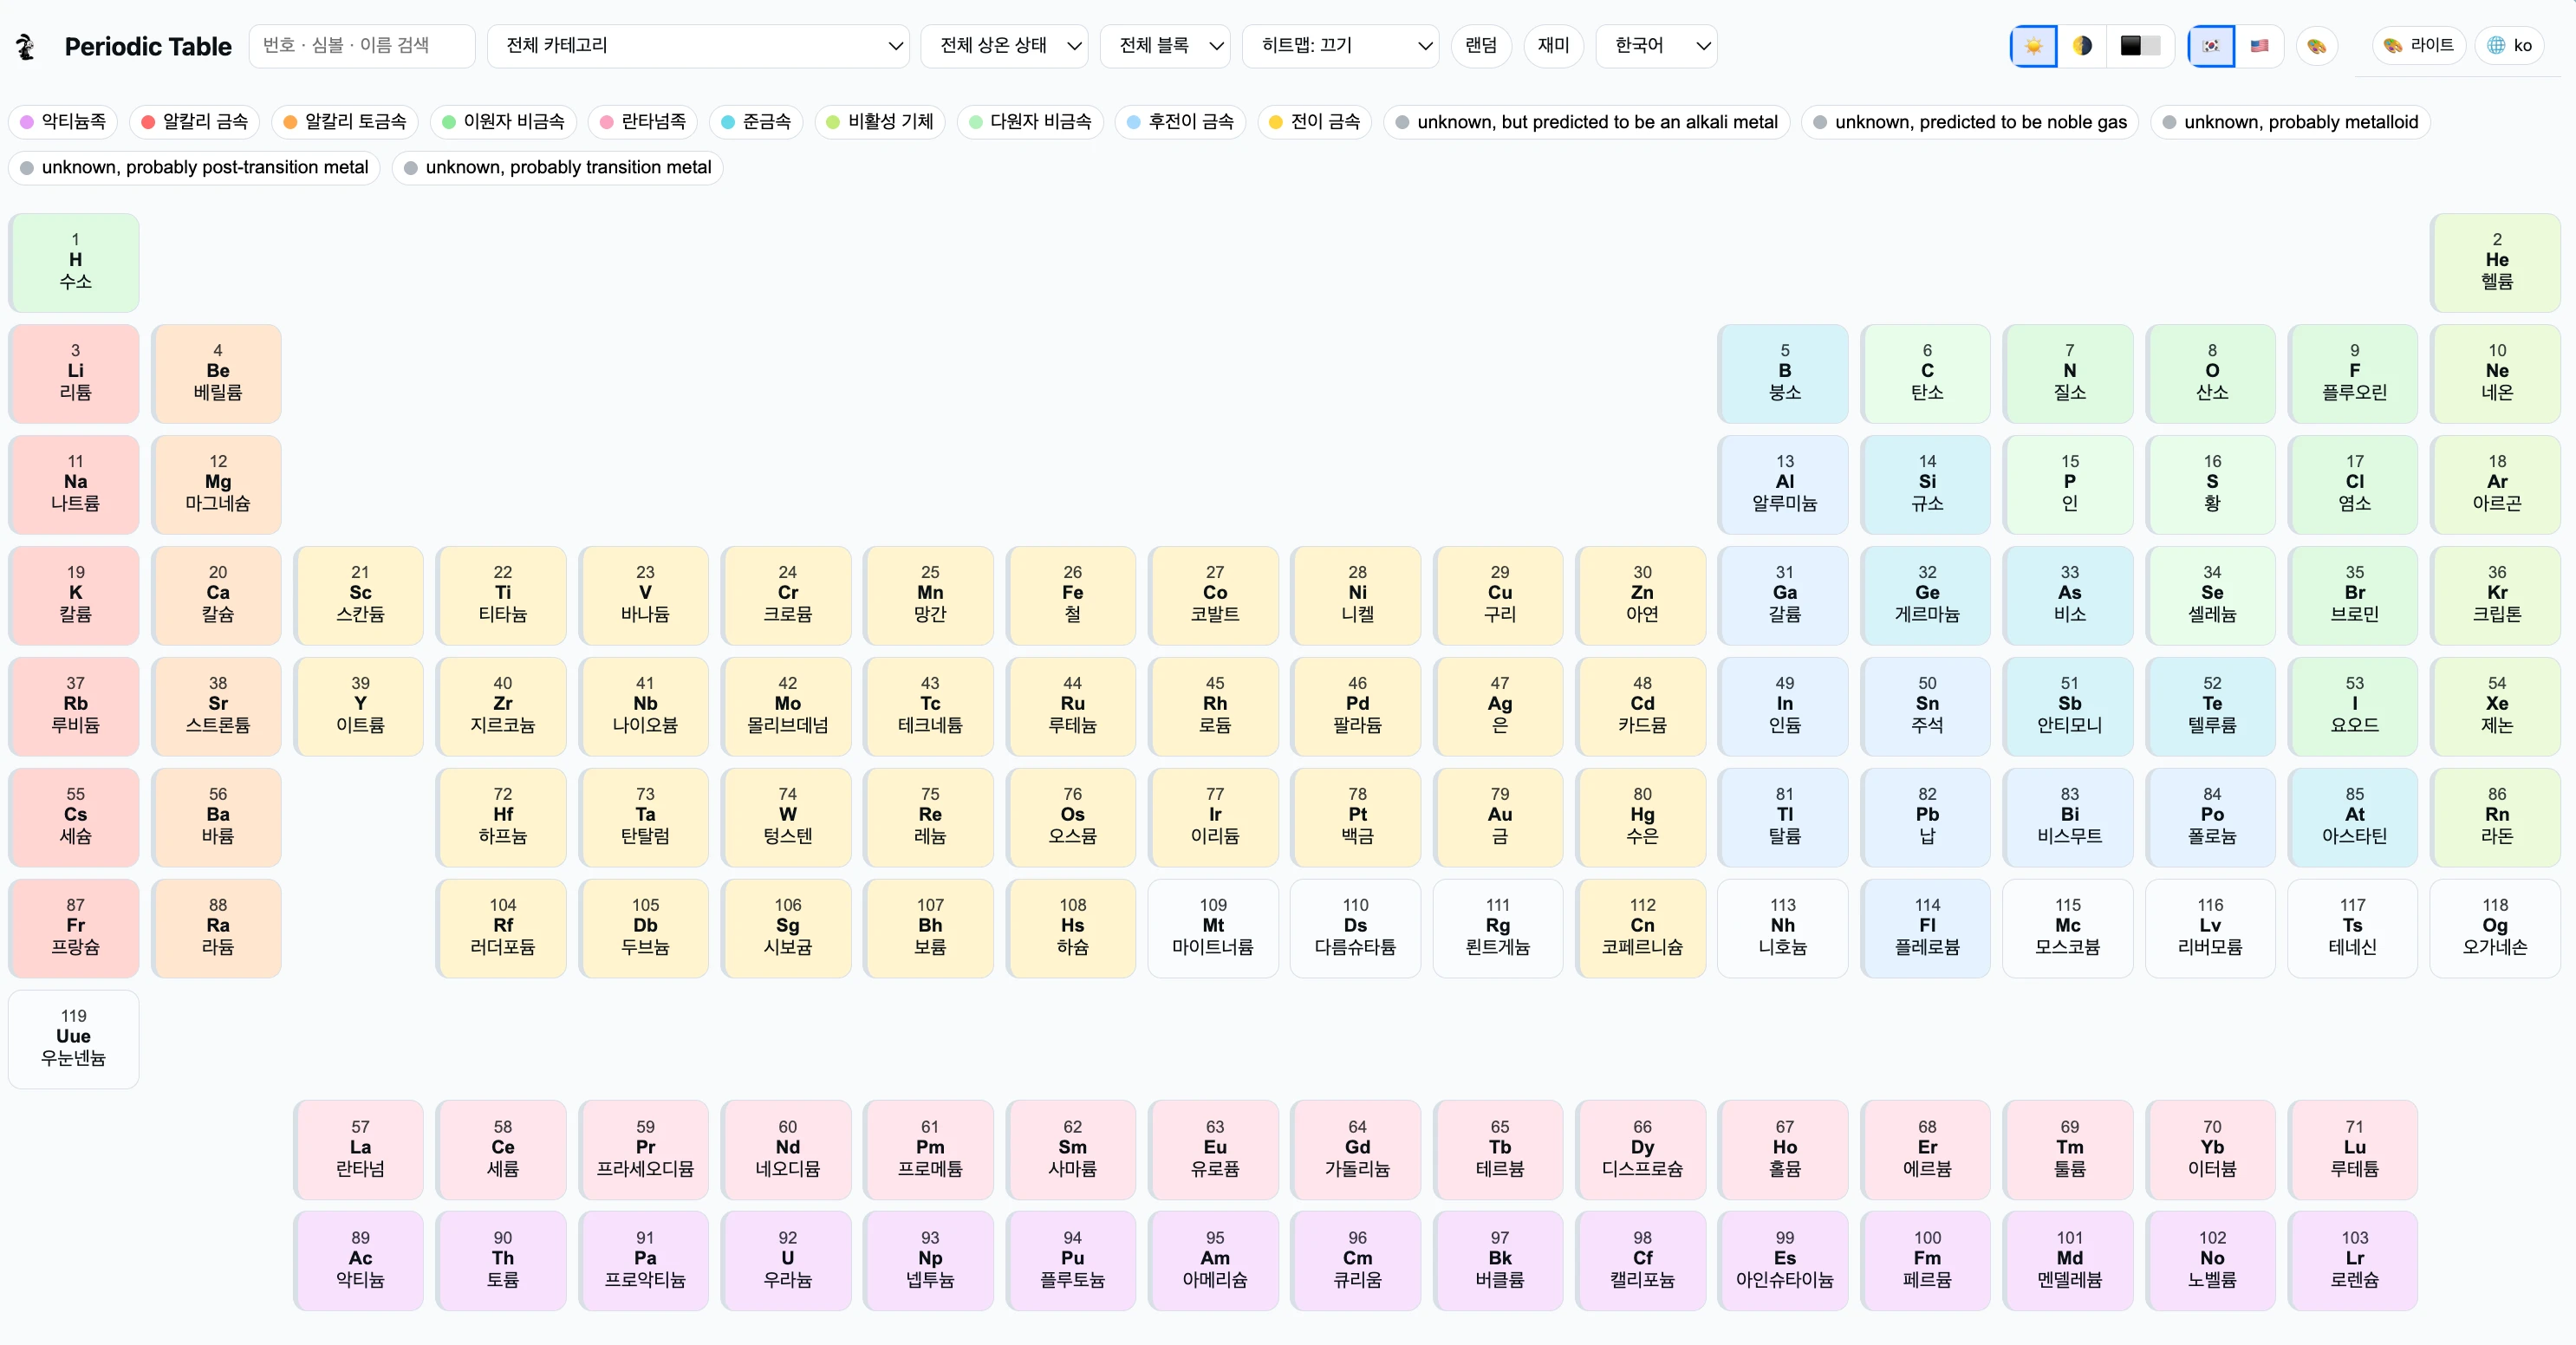Click the 랜덤 button
2576x1345 pixels.
(1480, 46)
